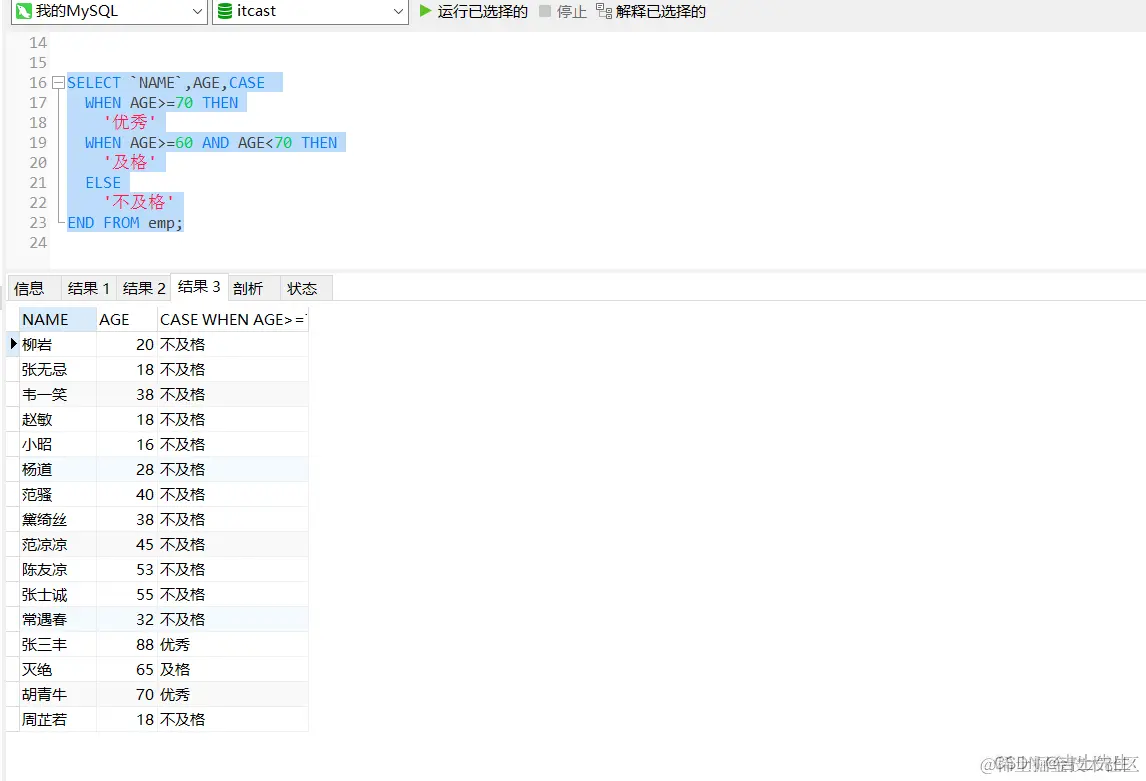Select the 范凉凉 name cell

tap(58, 544)
